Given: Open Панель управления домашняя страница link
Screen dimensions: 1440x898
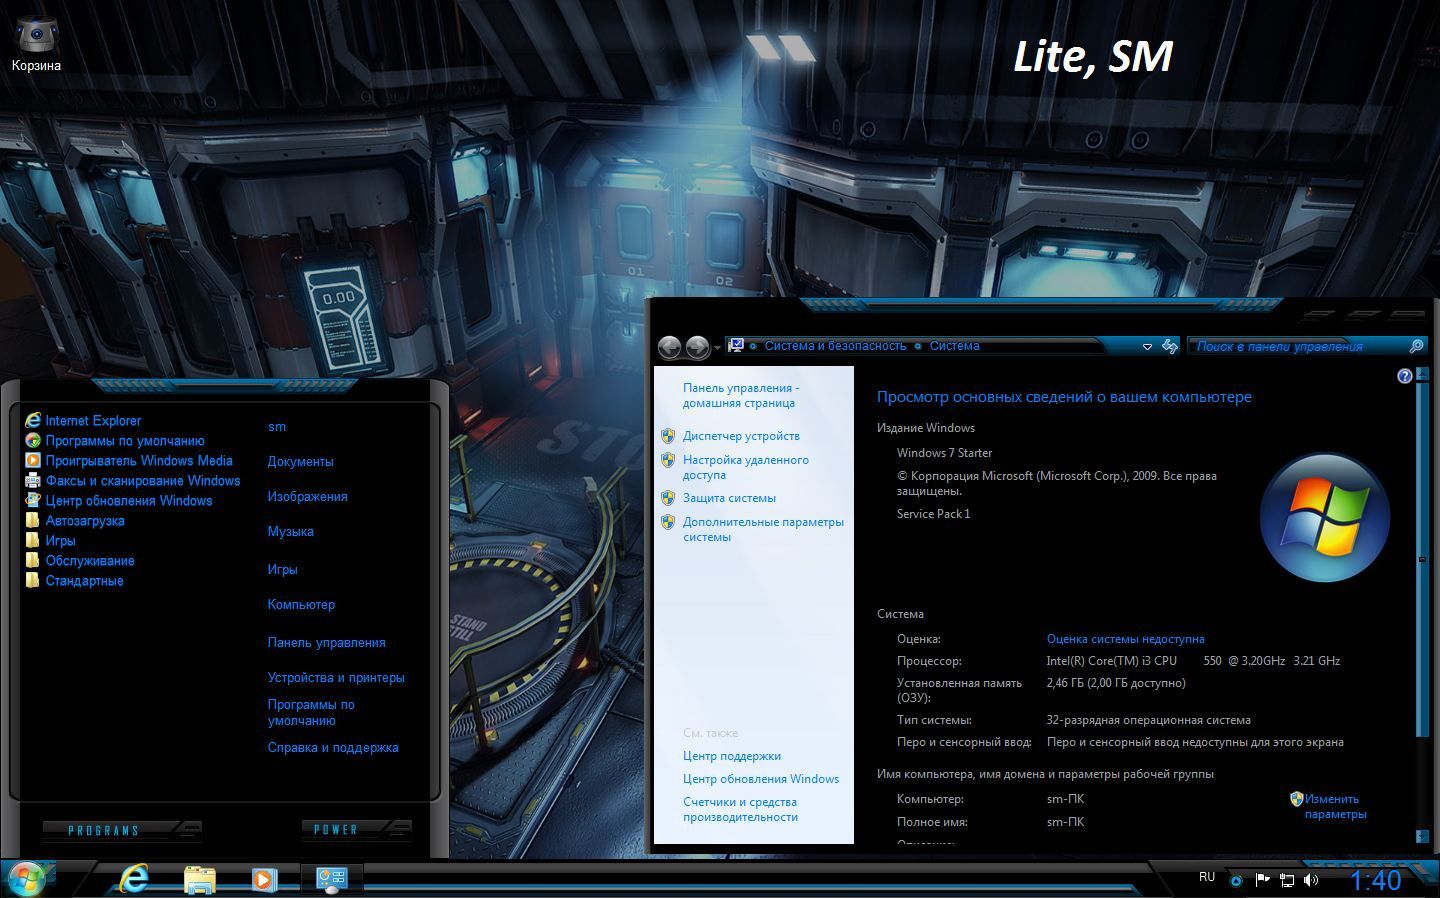Looking at the screenshot, I should point(740,395).
